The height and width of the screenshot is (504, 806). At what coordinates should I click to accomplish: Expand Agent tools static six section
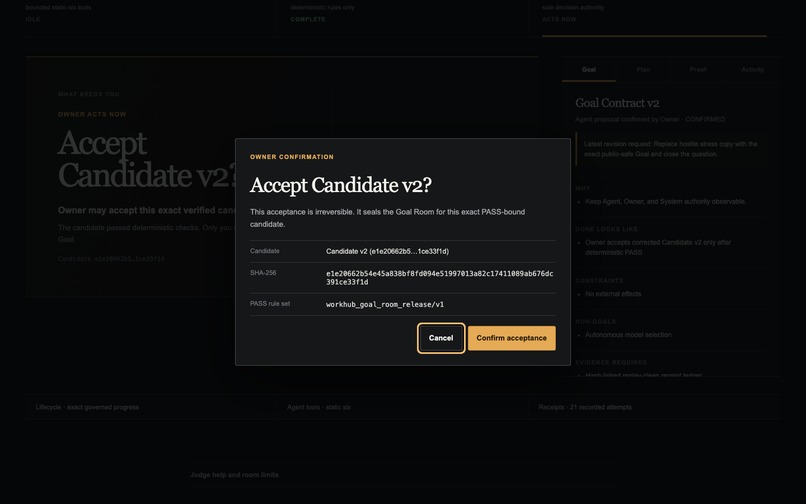tap(402, 407)
